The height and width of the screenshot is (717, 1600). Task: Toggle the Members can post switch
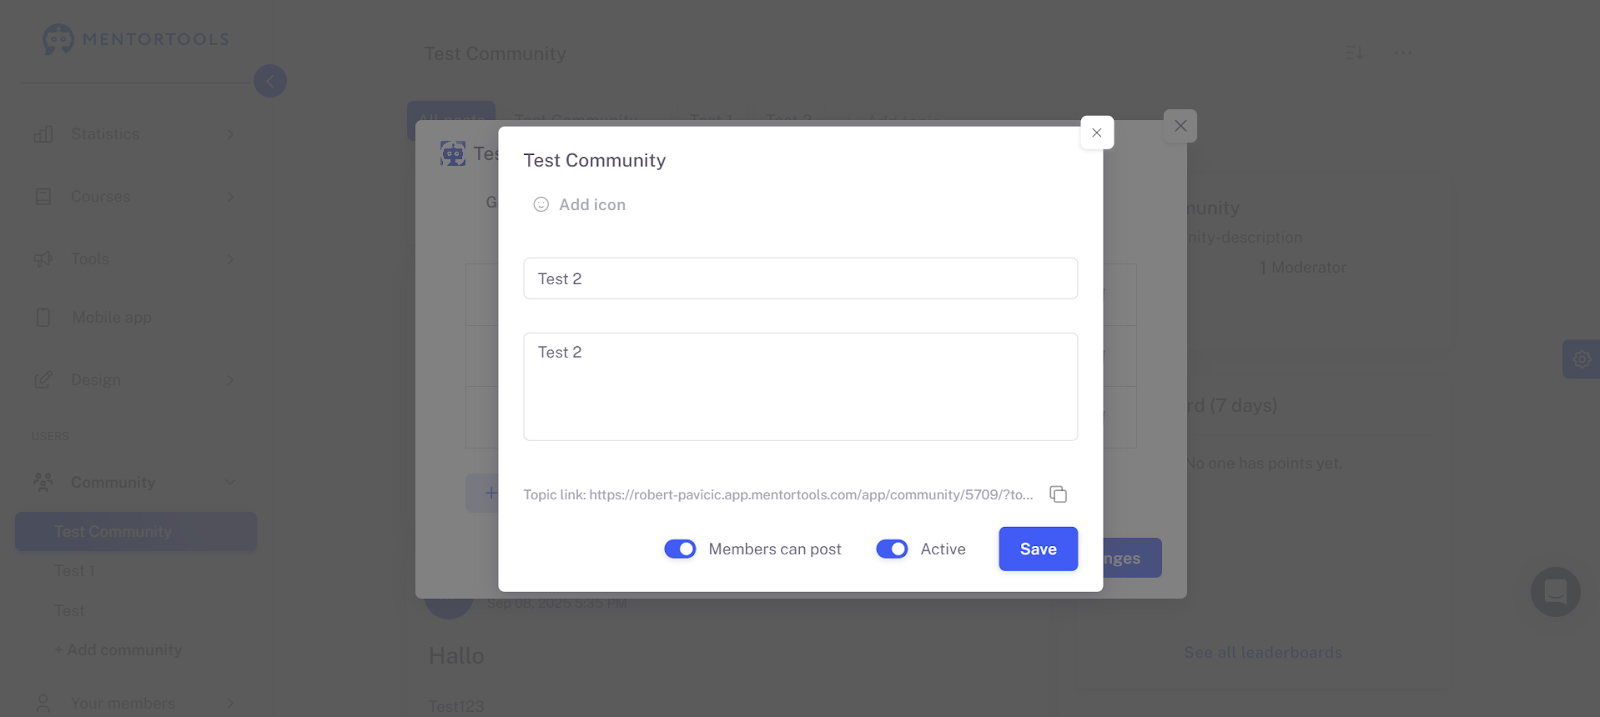[x=680, y=549]
